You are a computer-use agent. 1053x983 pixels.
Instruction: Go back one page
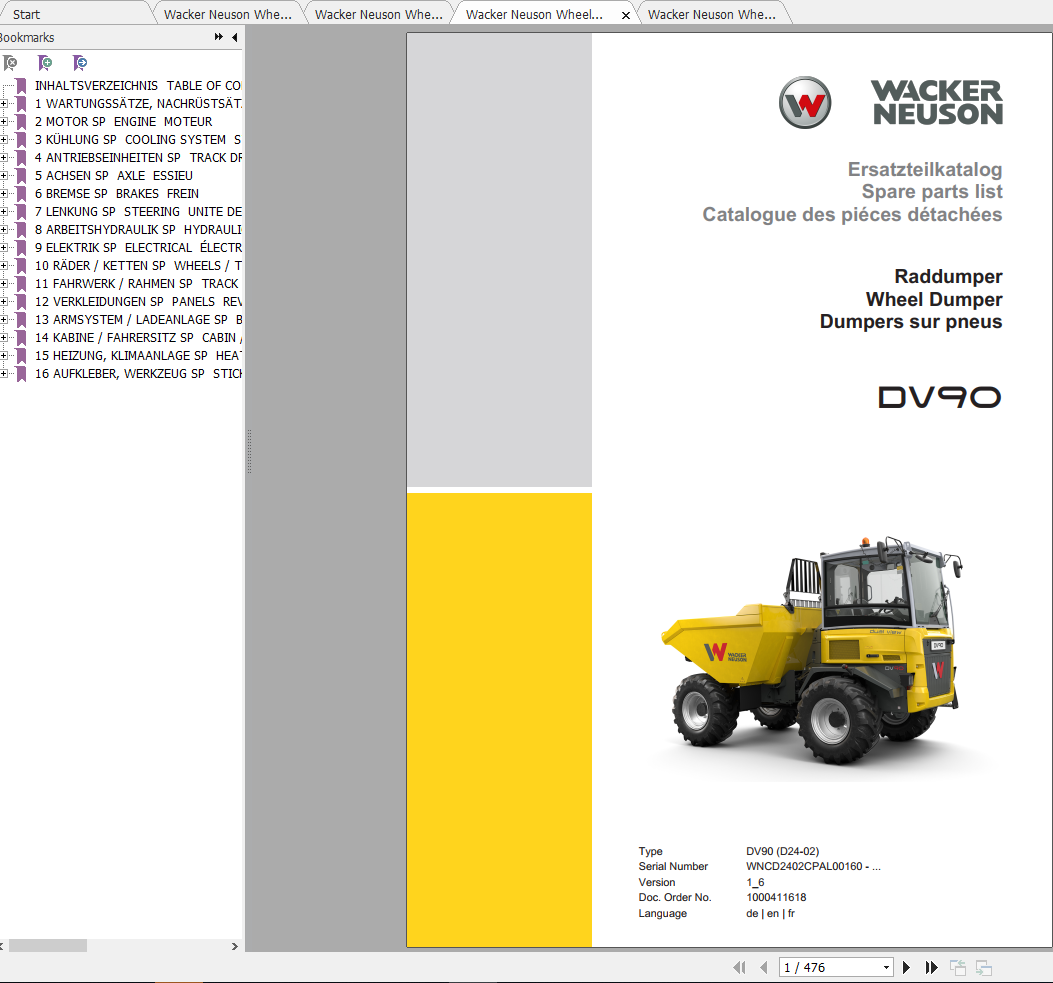point(763,967)
